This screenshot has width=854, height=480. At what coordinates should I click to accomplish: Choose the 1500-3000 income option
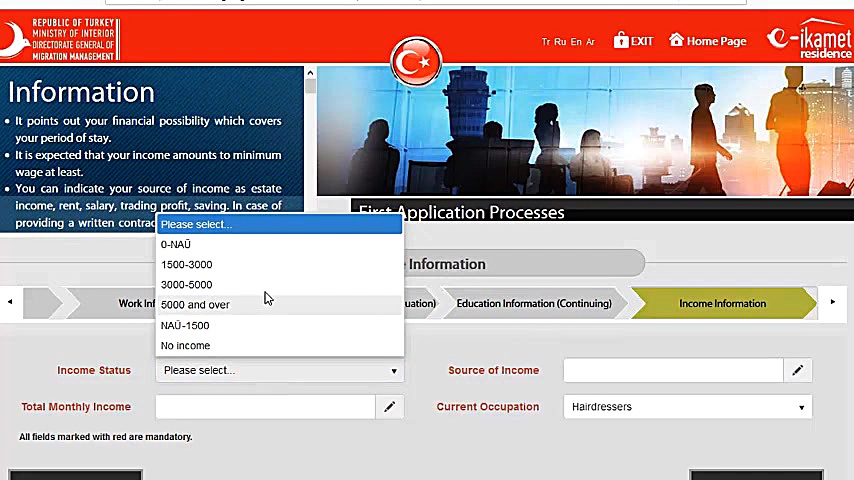coord(279,265)
